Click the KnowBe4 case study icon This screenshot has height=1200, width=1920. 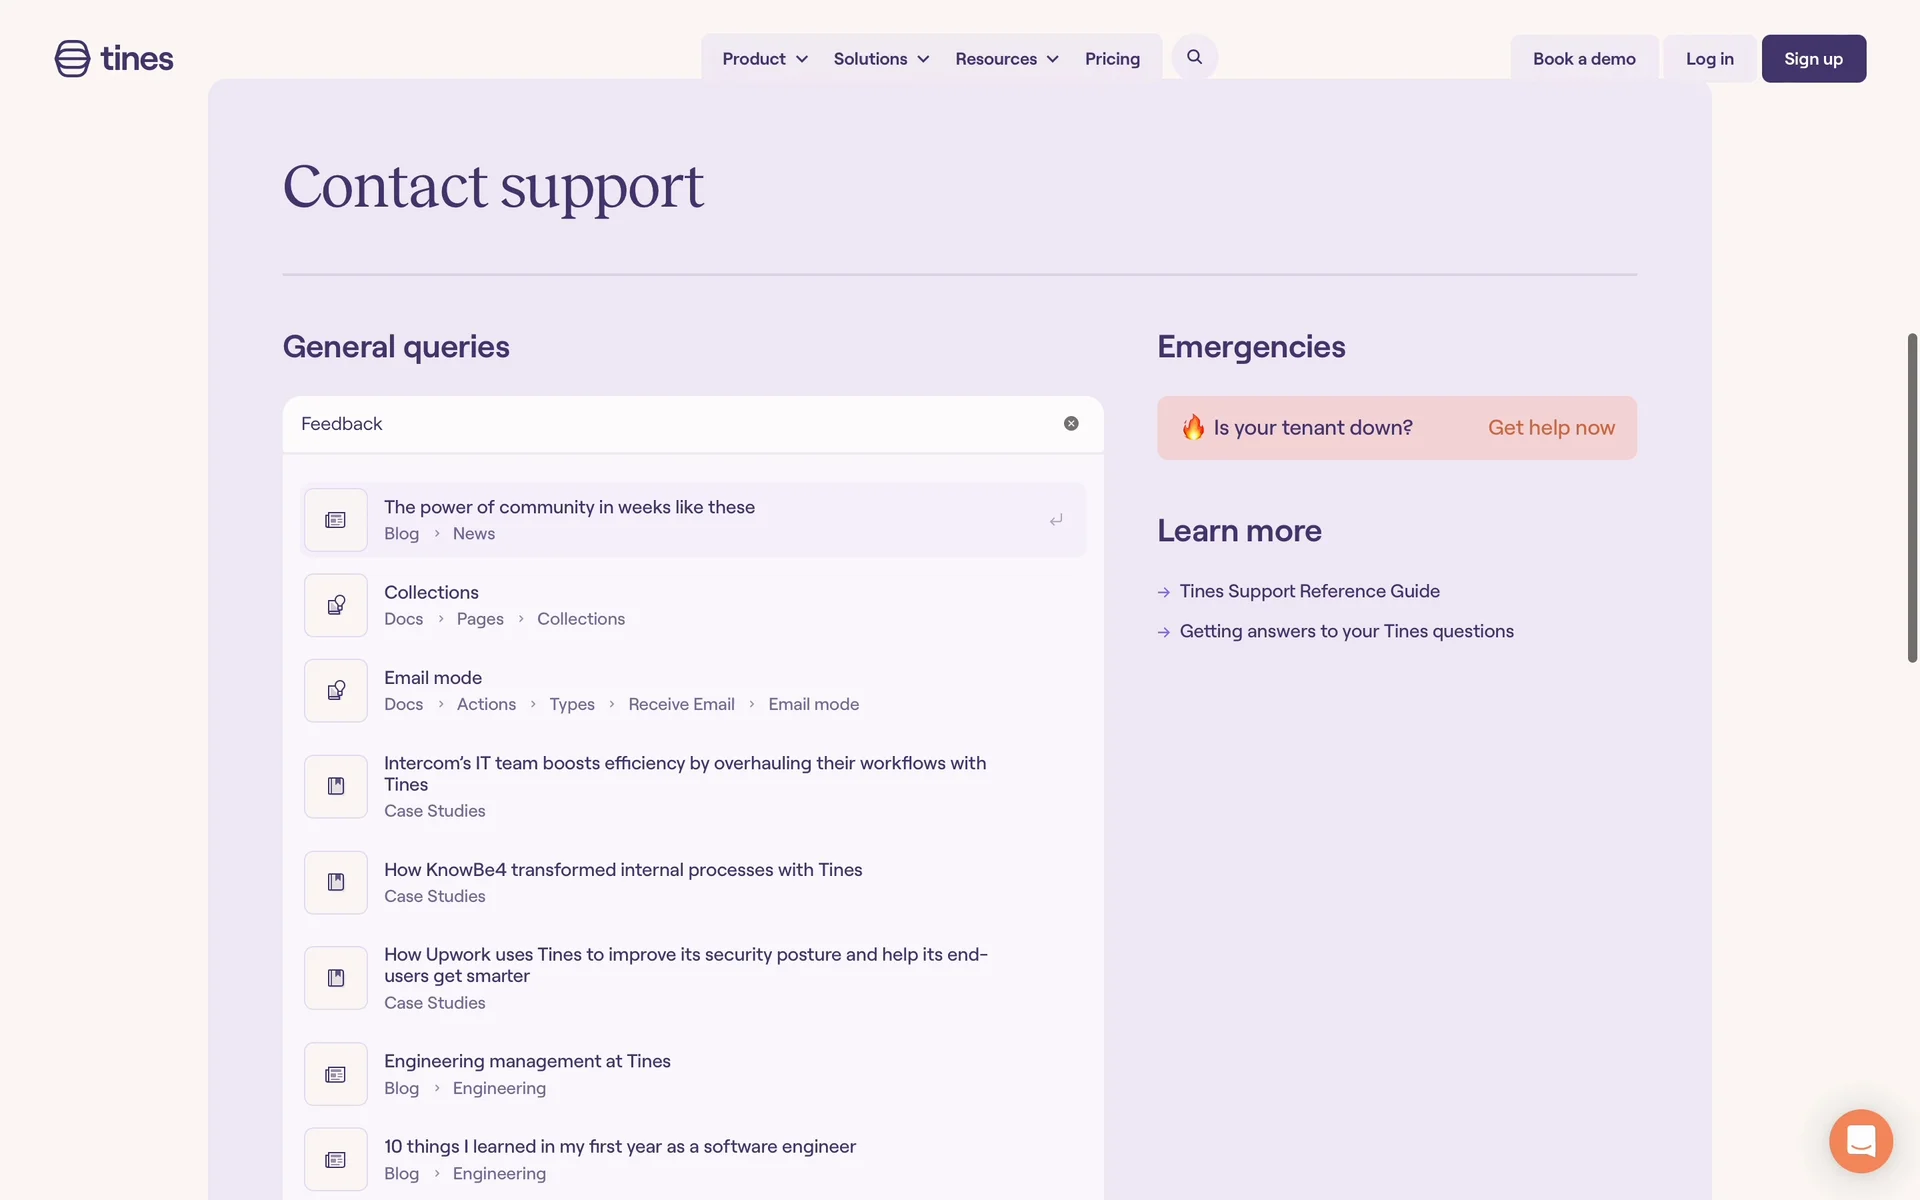click(336, 883)
